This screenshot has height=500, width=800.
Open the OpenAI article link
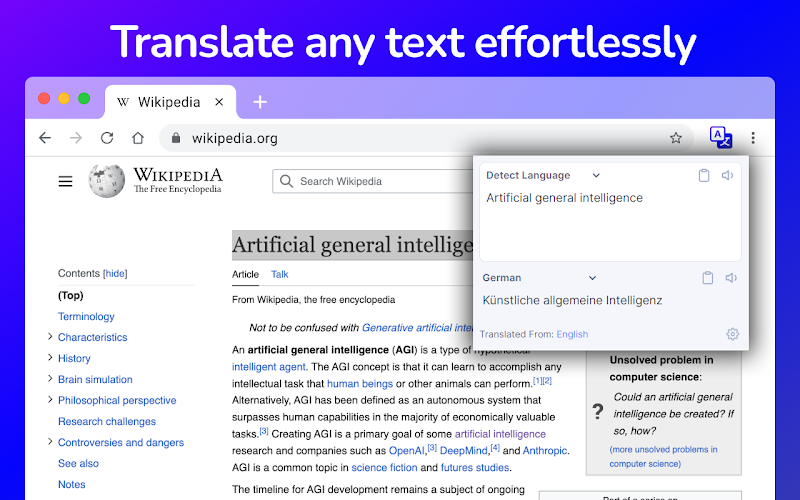click(x=407, y=451)
